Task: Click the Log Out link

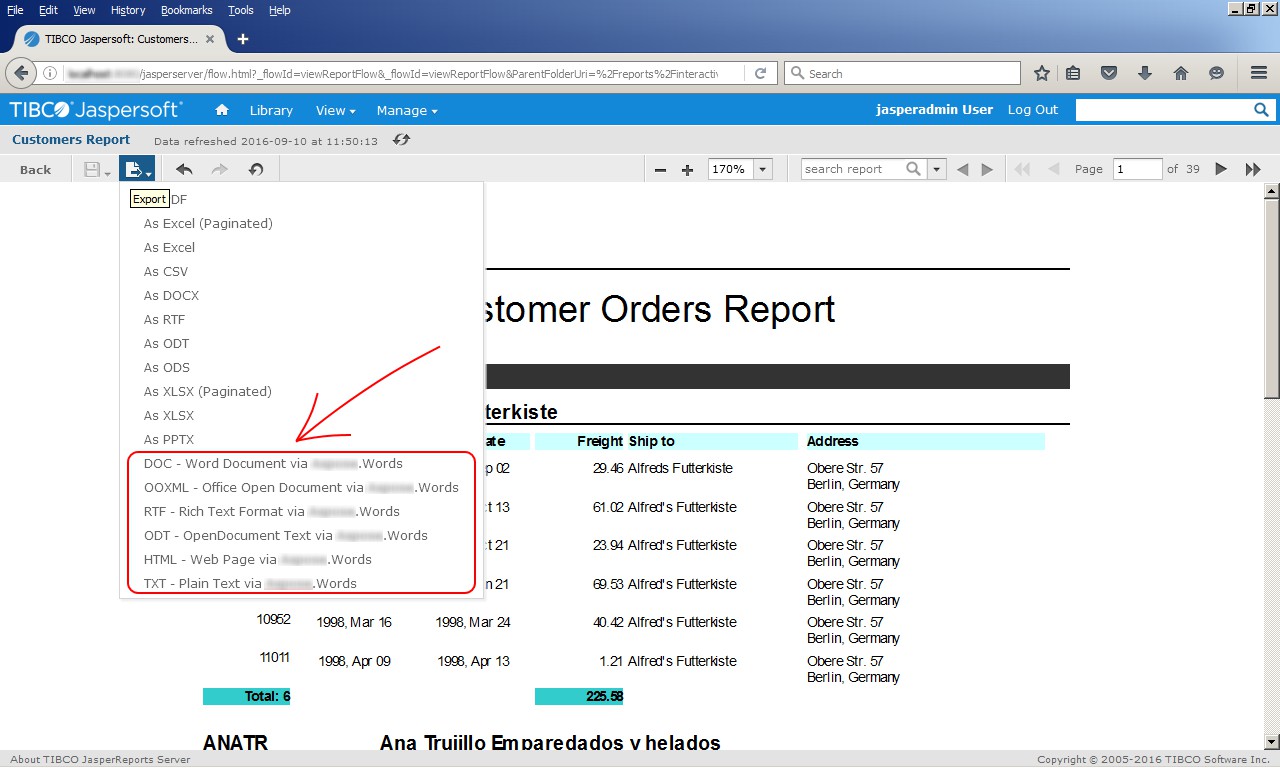Action: (x=1032, y=110)
